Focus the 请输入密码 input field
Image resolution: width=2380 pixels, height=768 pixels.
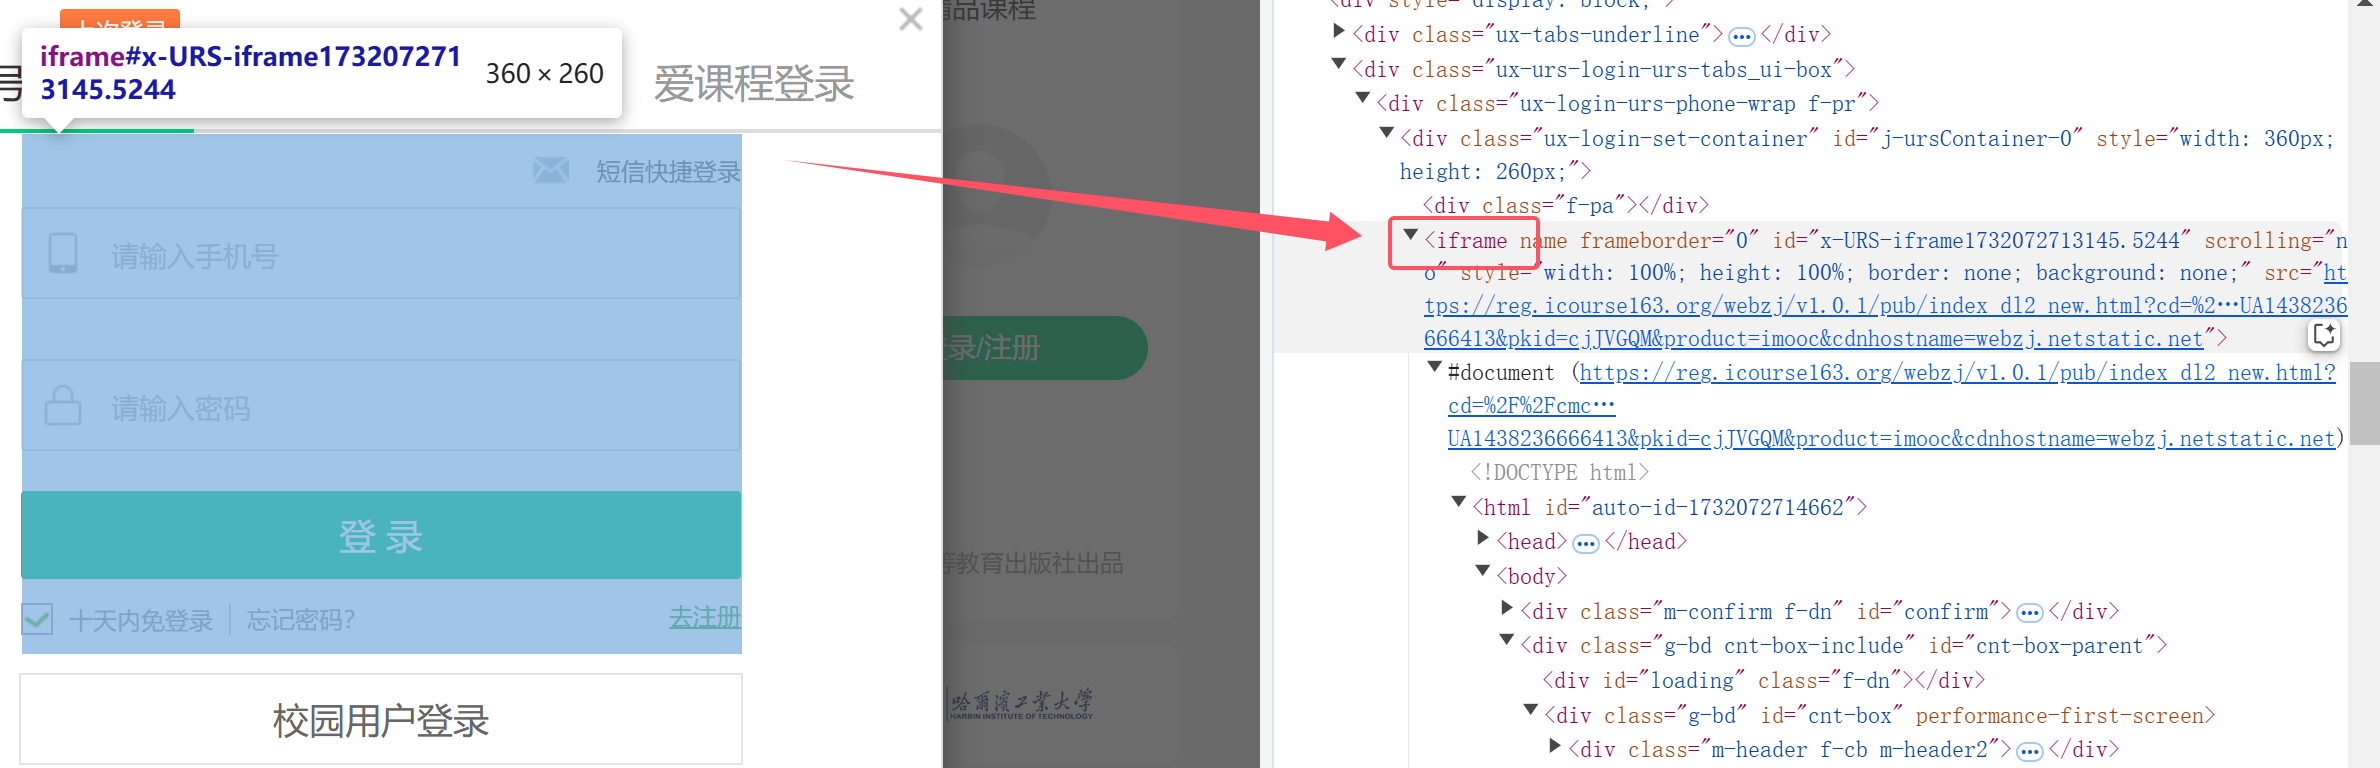pos(381,406)
